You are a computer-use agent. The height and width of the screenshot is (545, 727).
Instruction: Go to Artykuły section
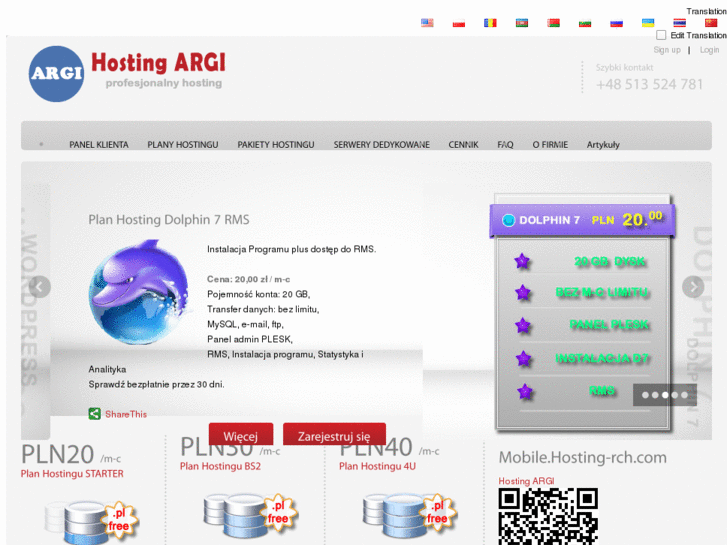point(603,145)
